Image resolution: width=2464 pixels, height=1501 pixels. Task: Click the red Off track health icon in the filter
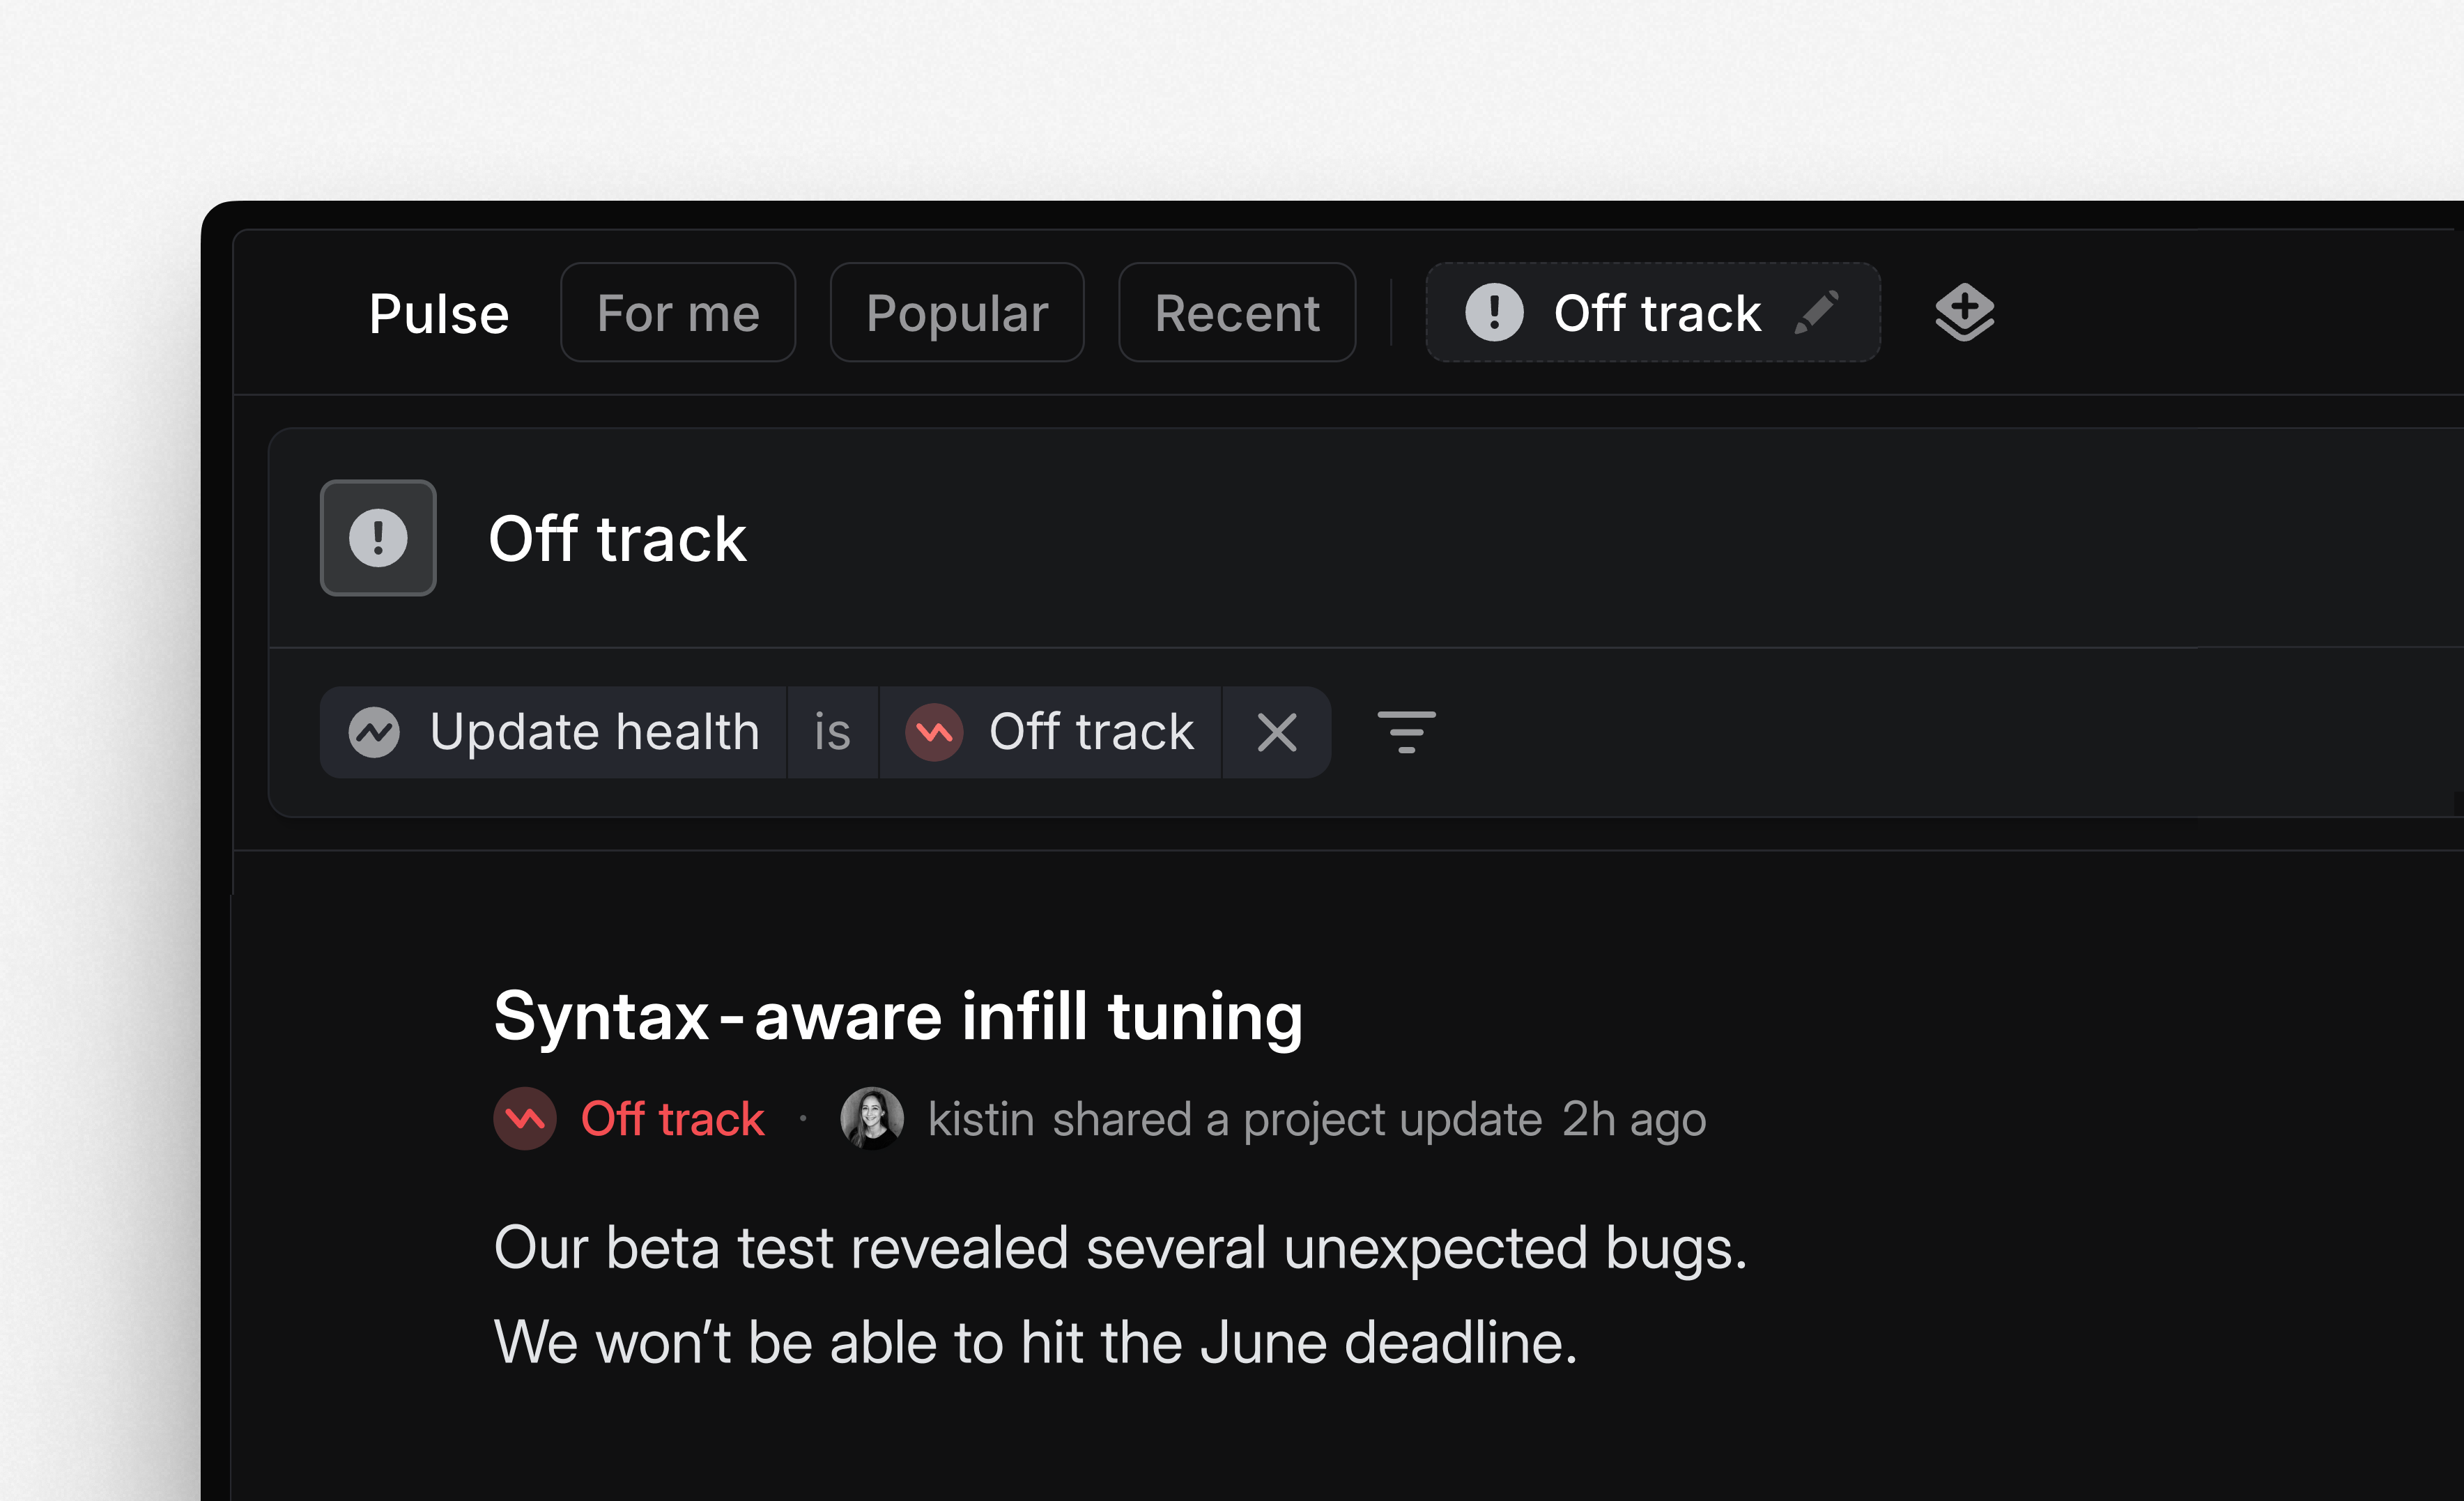(932, 732)
